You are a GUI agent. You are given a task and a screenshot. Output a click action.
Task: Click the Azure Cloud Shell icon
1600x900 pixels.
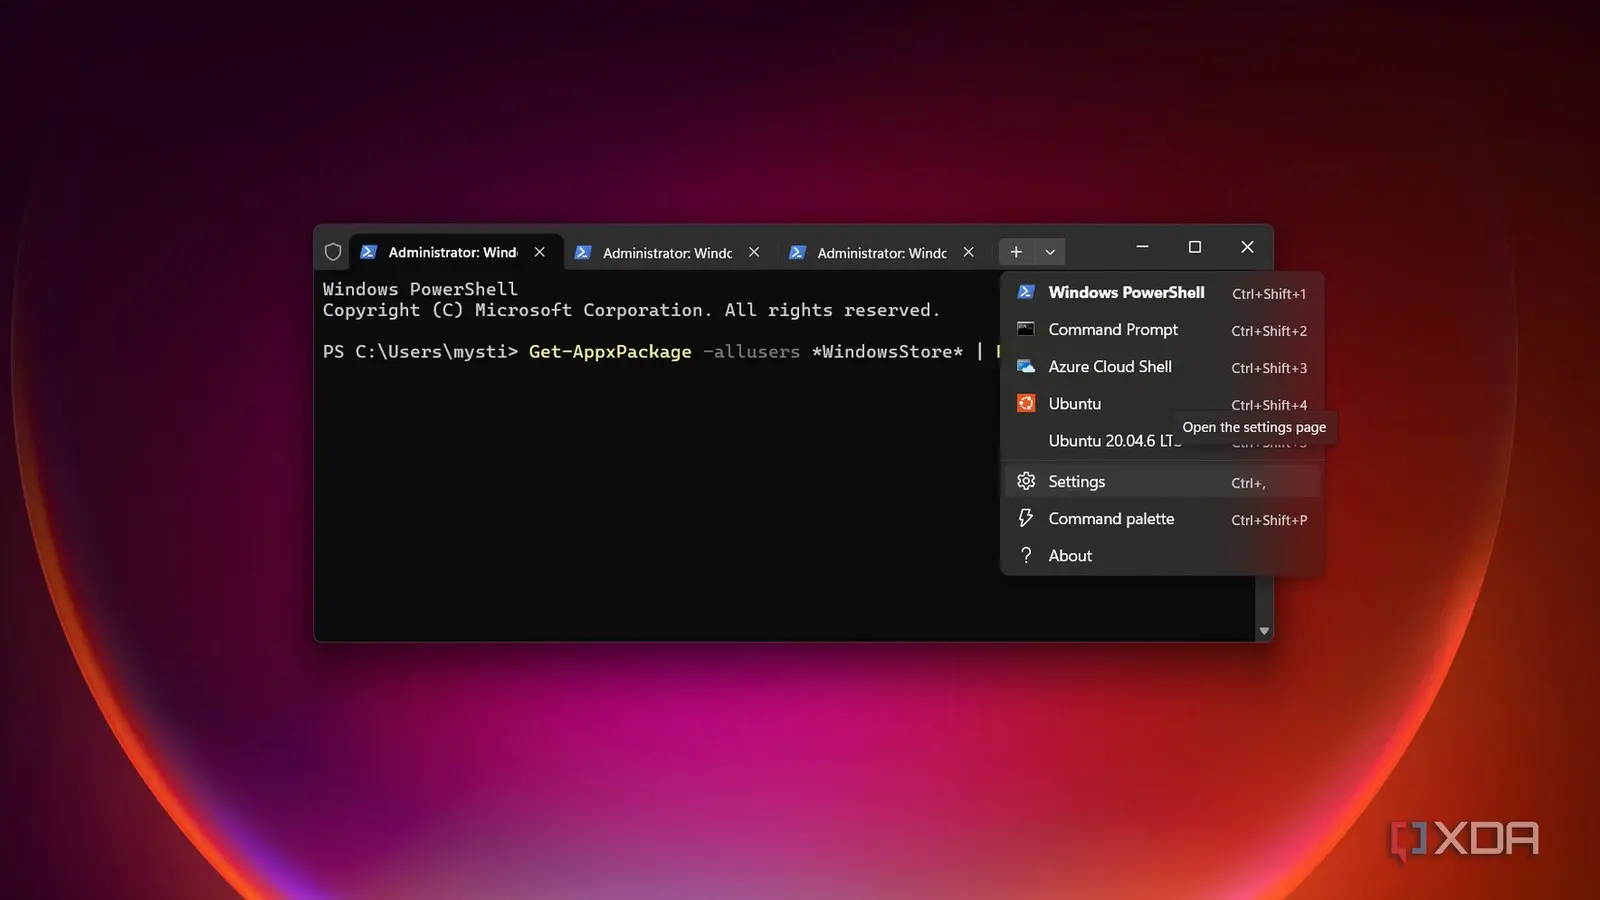coord(1026,366)
